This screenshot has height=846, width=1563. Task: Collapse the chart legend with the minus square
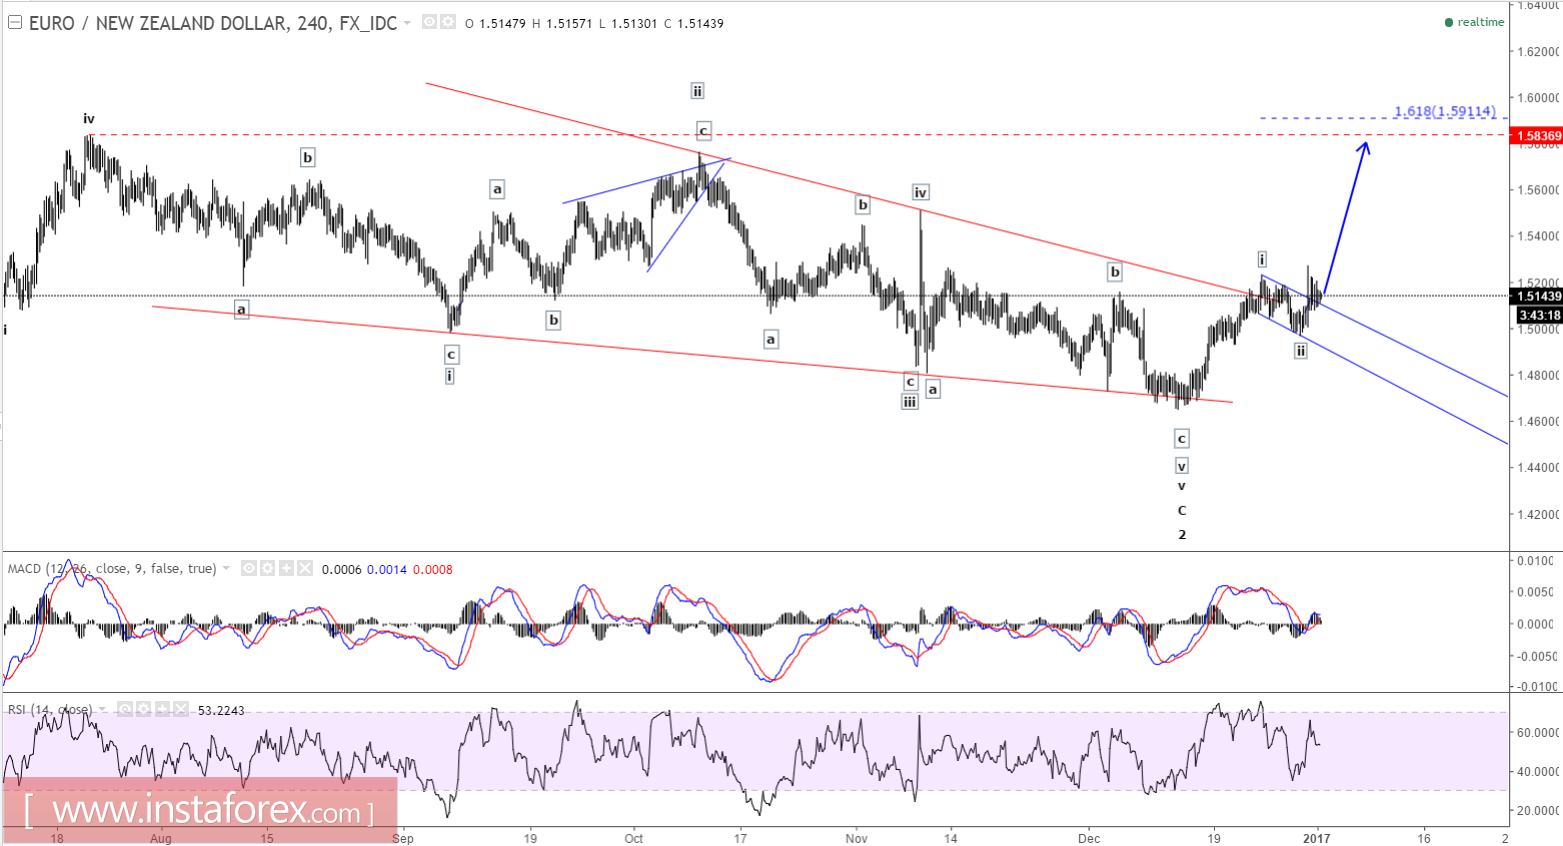[14, 21]
